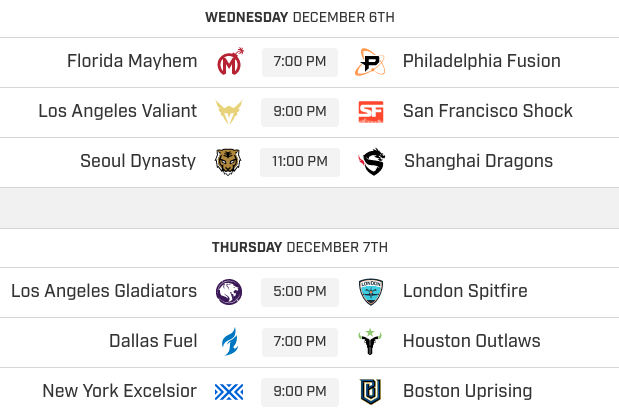Image resolution: width=619 pixels, height=414 pixels.
Task: Open the Houston Outlaws longhorn logo
Action: (x=370, y=342)
